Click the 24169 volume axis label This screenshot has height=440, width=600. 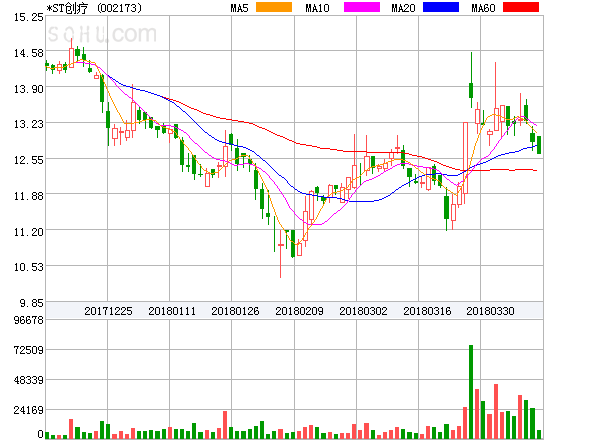(29, 410)
